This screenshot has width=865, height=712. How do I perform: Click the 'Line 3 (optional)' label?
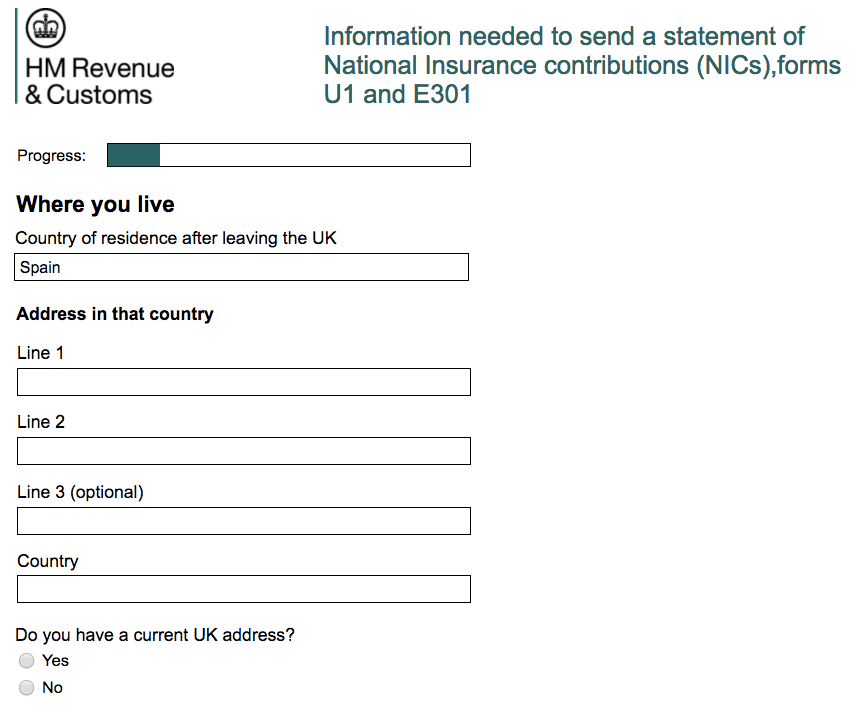pos(80,492)
